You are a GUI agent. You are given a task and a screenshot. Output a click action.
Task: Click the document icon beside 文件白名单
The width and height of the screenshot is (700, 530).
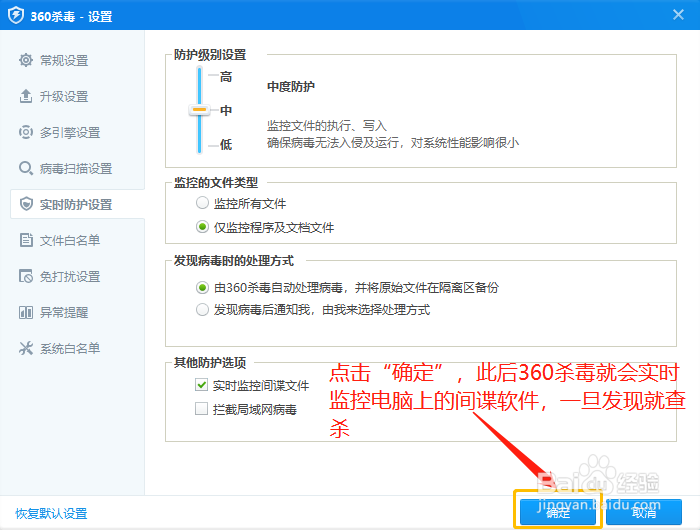click(x=26, y=240)
